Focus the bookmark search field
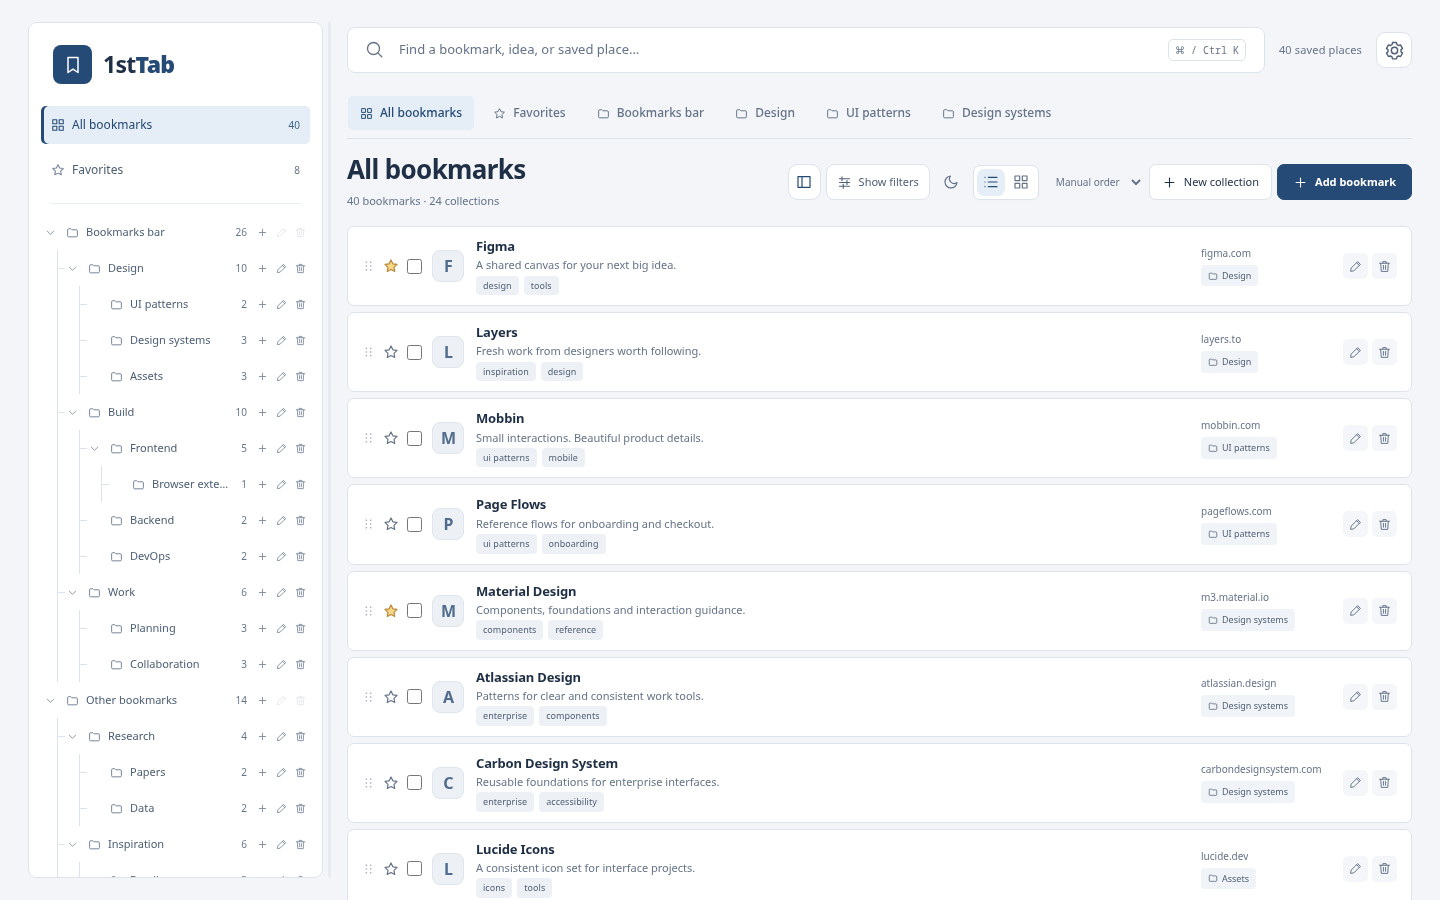This screenshot has height=900, width=1440. pyautogui.click(x=806, y=50)
